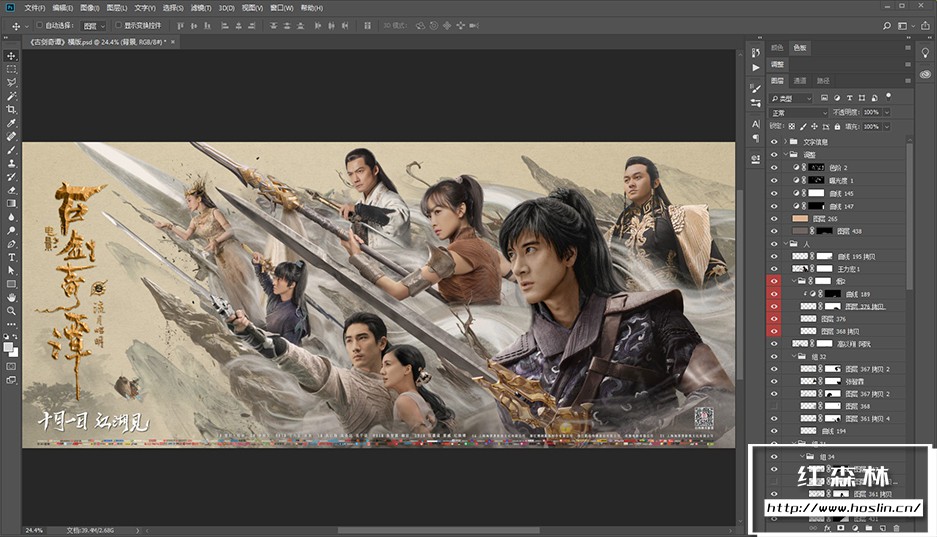Open the 图像(I) menu
The height and width of the screenshot is (537, 937).
point(90,8)
